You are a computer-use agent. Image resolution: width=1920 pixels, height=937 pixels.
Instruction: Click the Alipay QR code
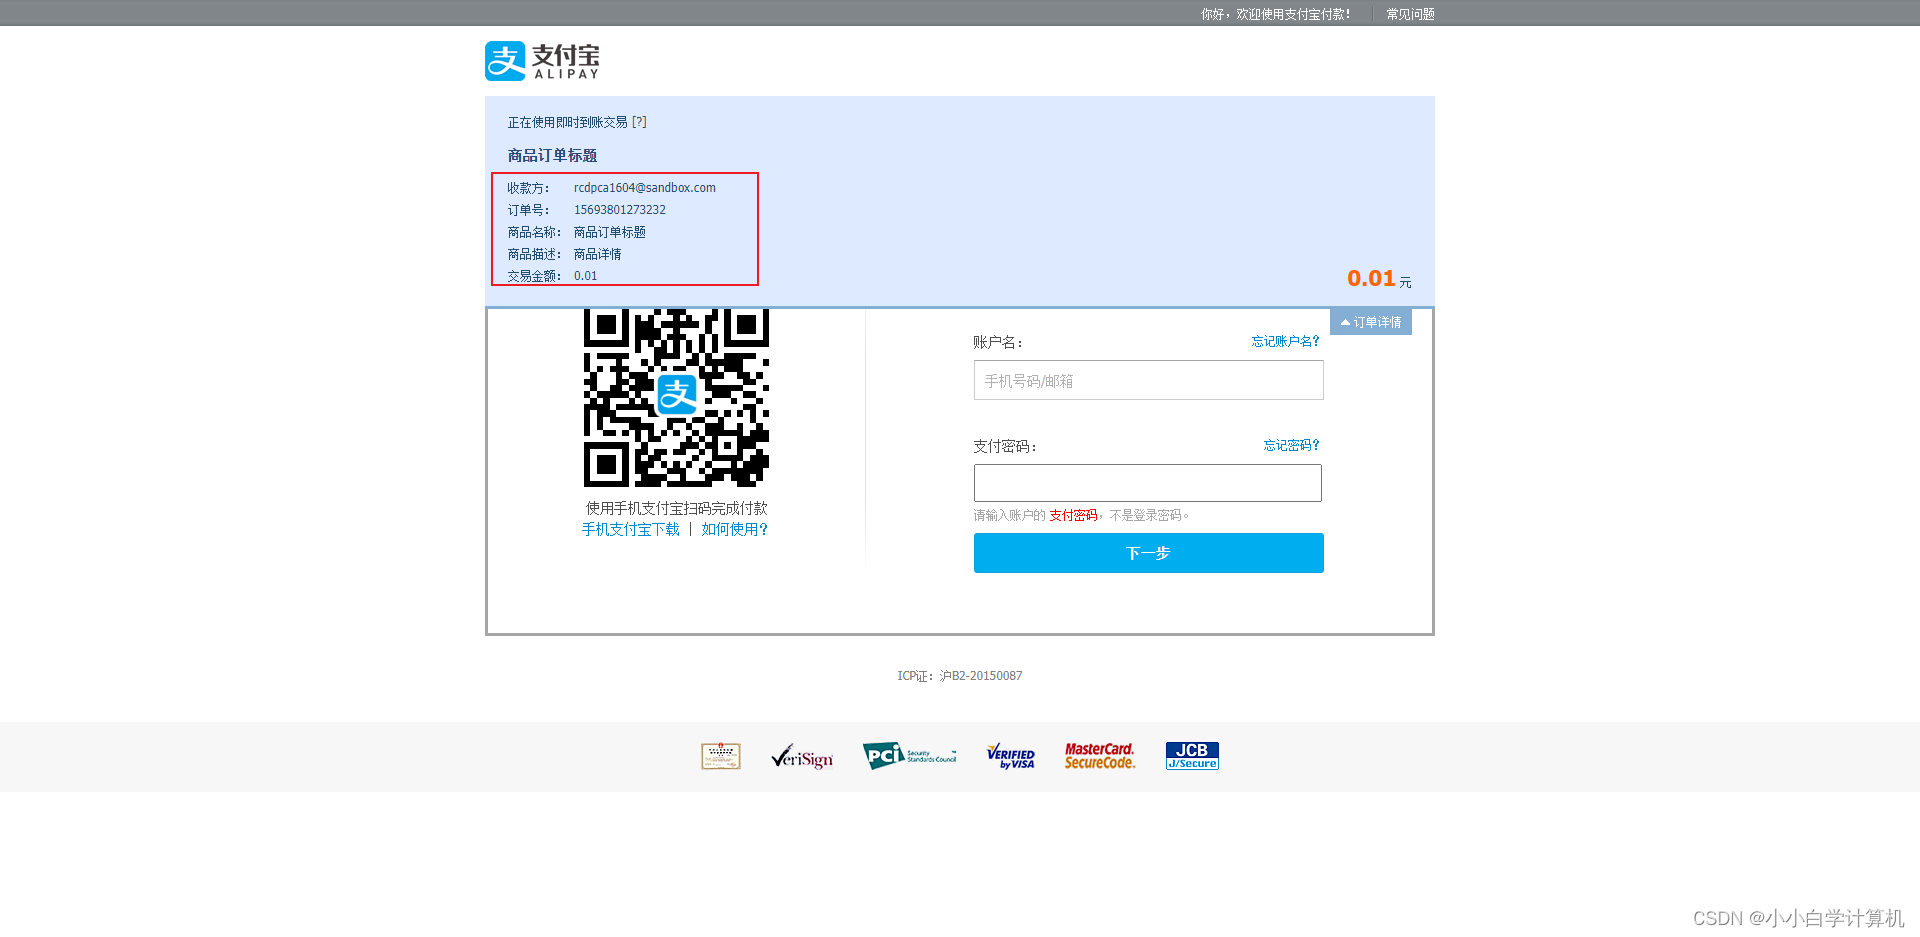point(676,398)
